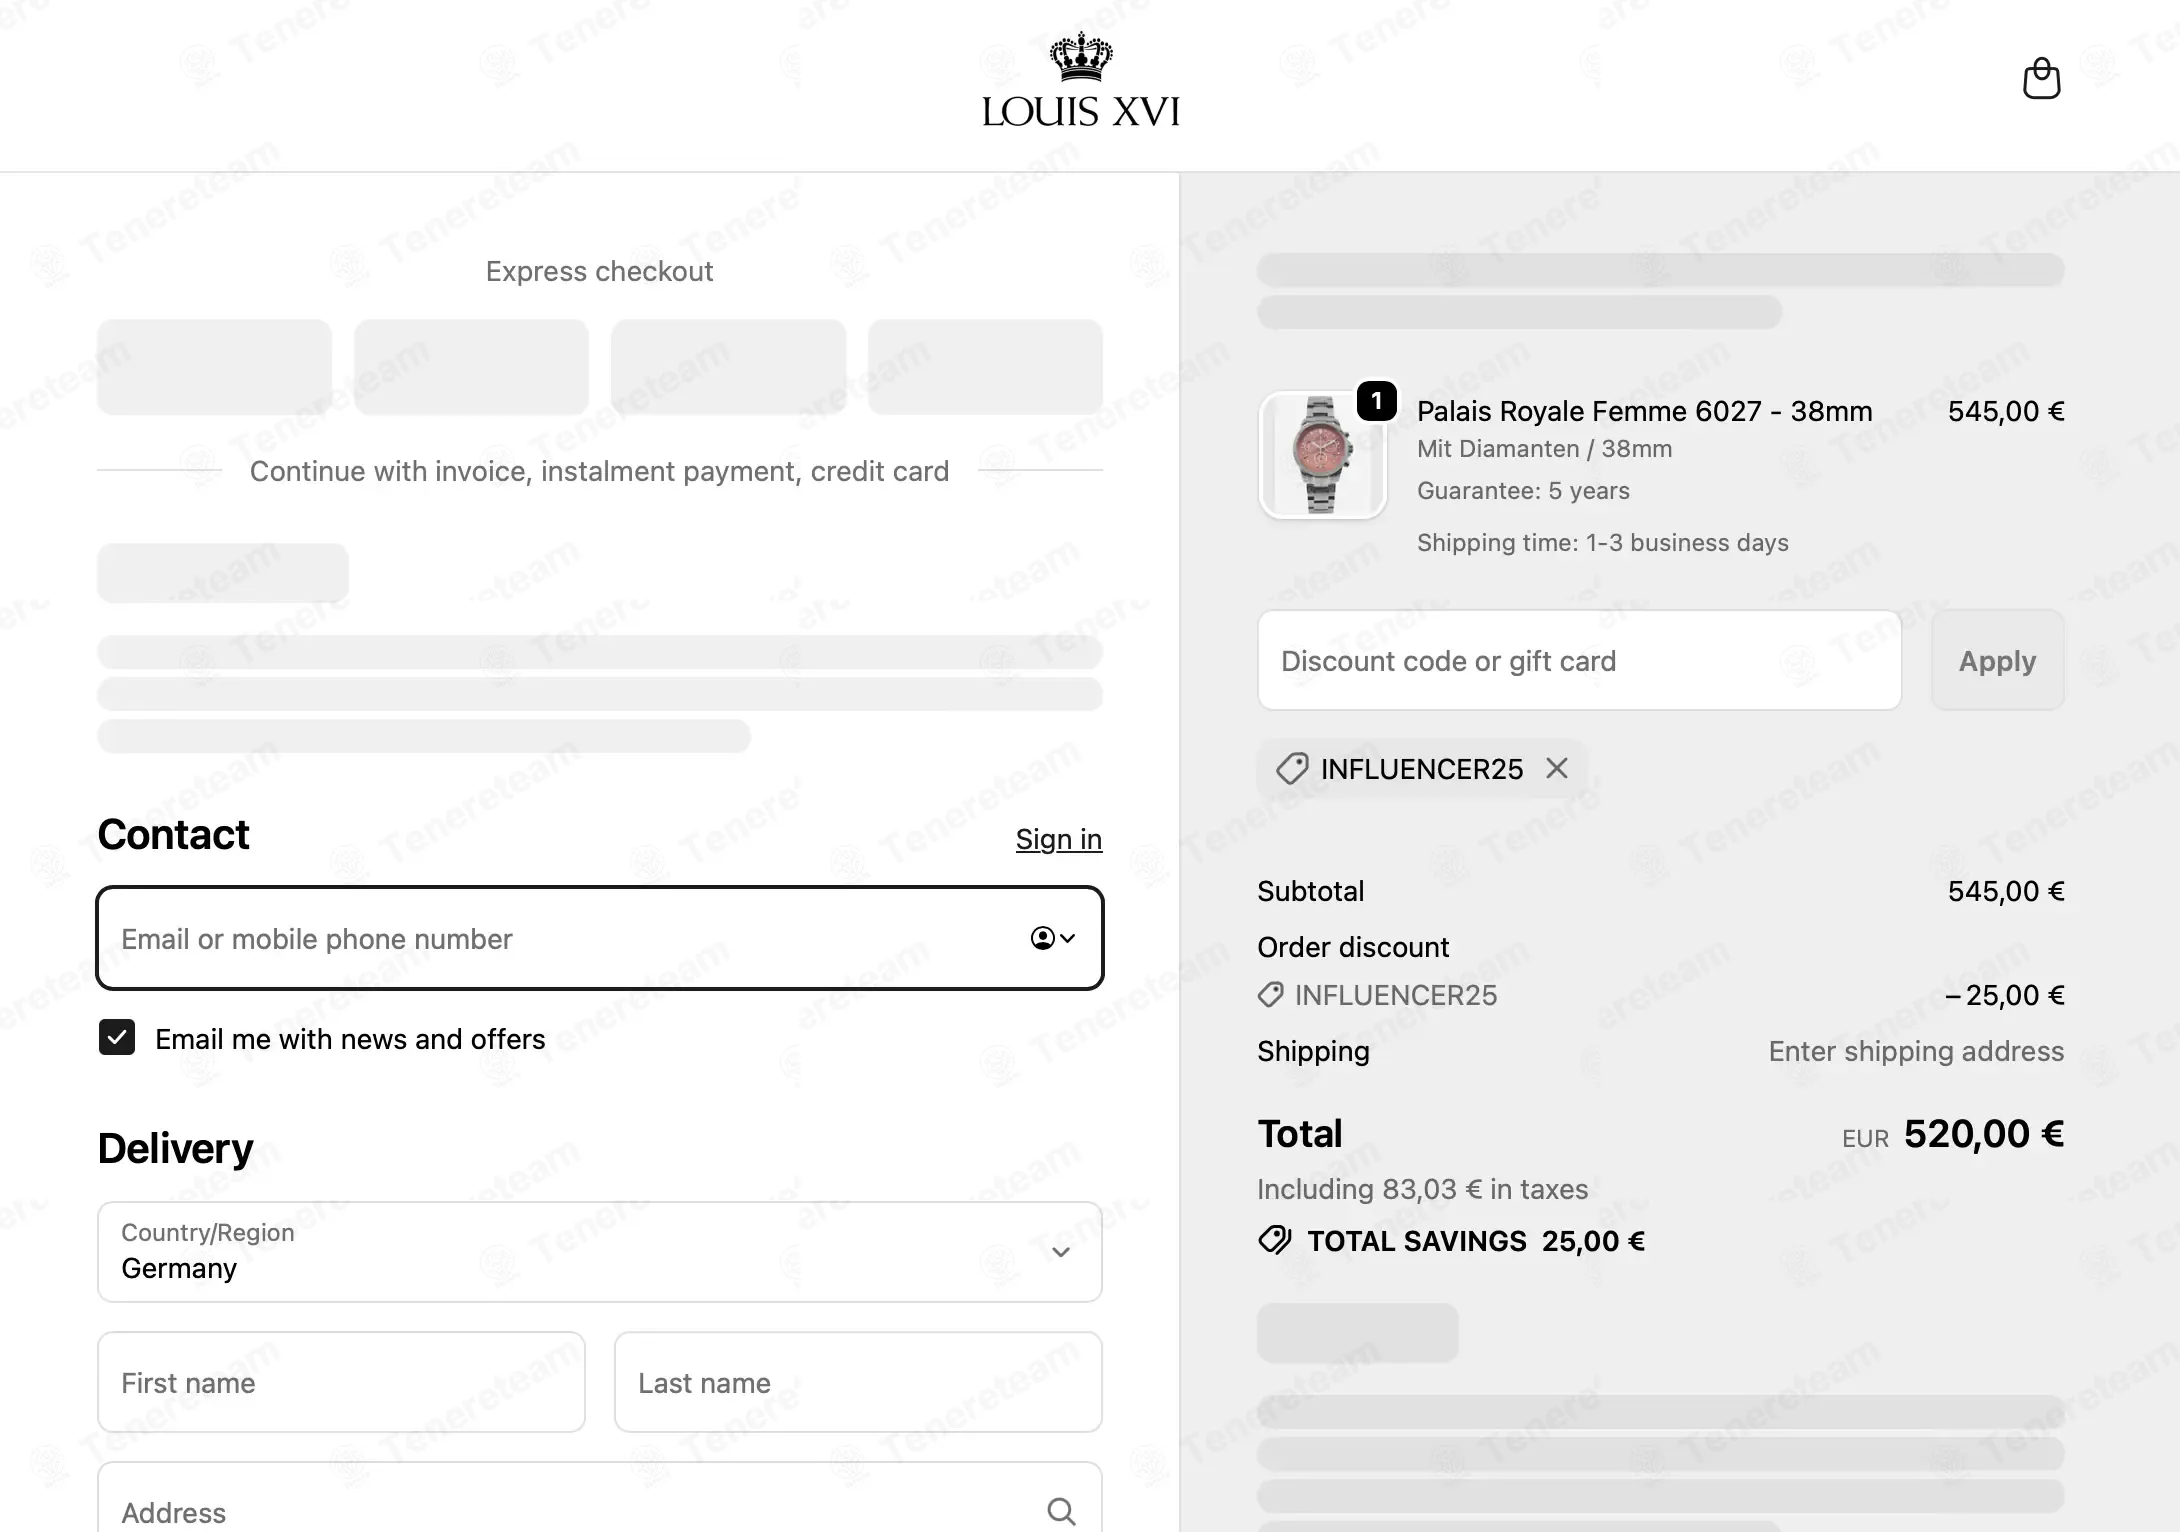Click the Email or mobile phone number field
This screenshot has width=2180, height=1532.
pyautogui.click(x=600, y=938)
